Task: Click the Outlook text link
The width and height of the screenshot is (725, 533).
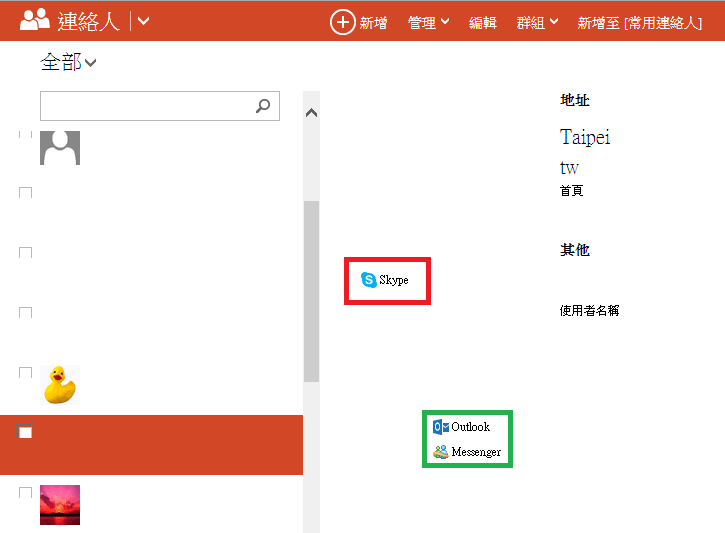Action: [471, 427]
